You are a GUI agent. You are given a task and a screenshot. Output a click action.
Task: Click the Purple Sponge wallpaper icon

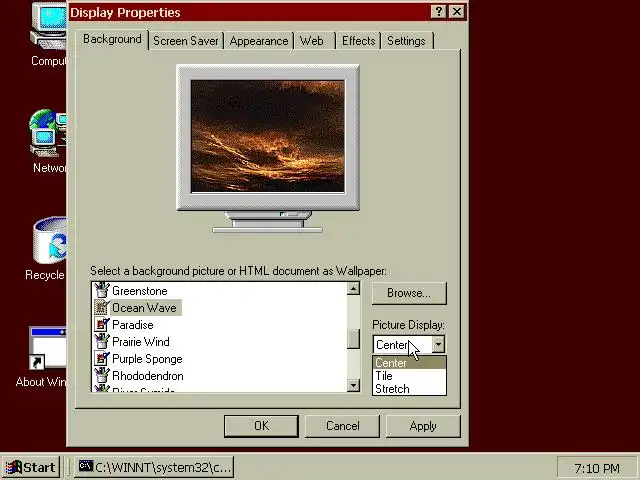click(102, 358)
